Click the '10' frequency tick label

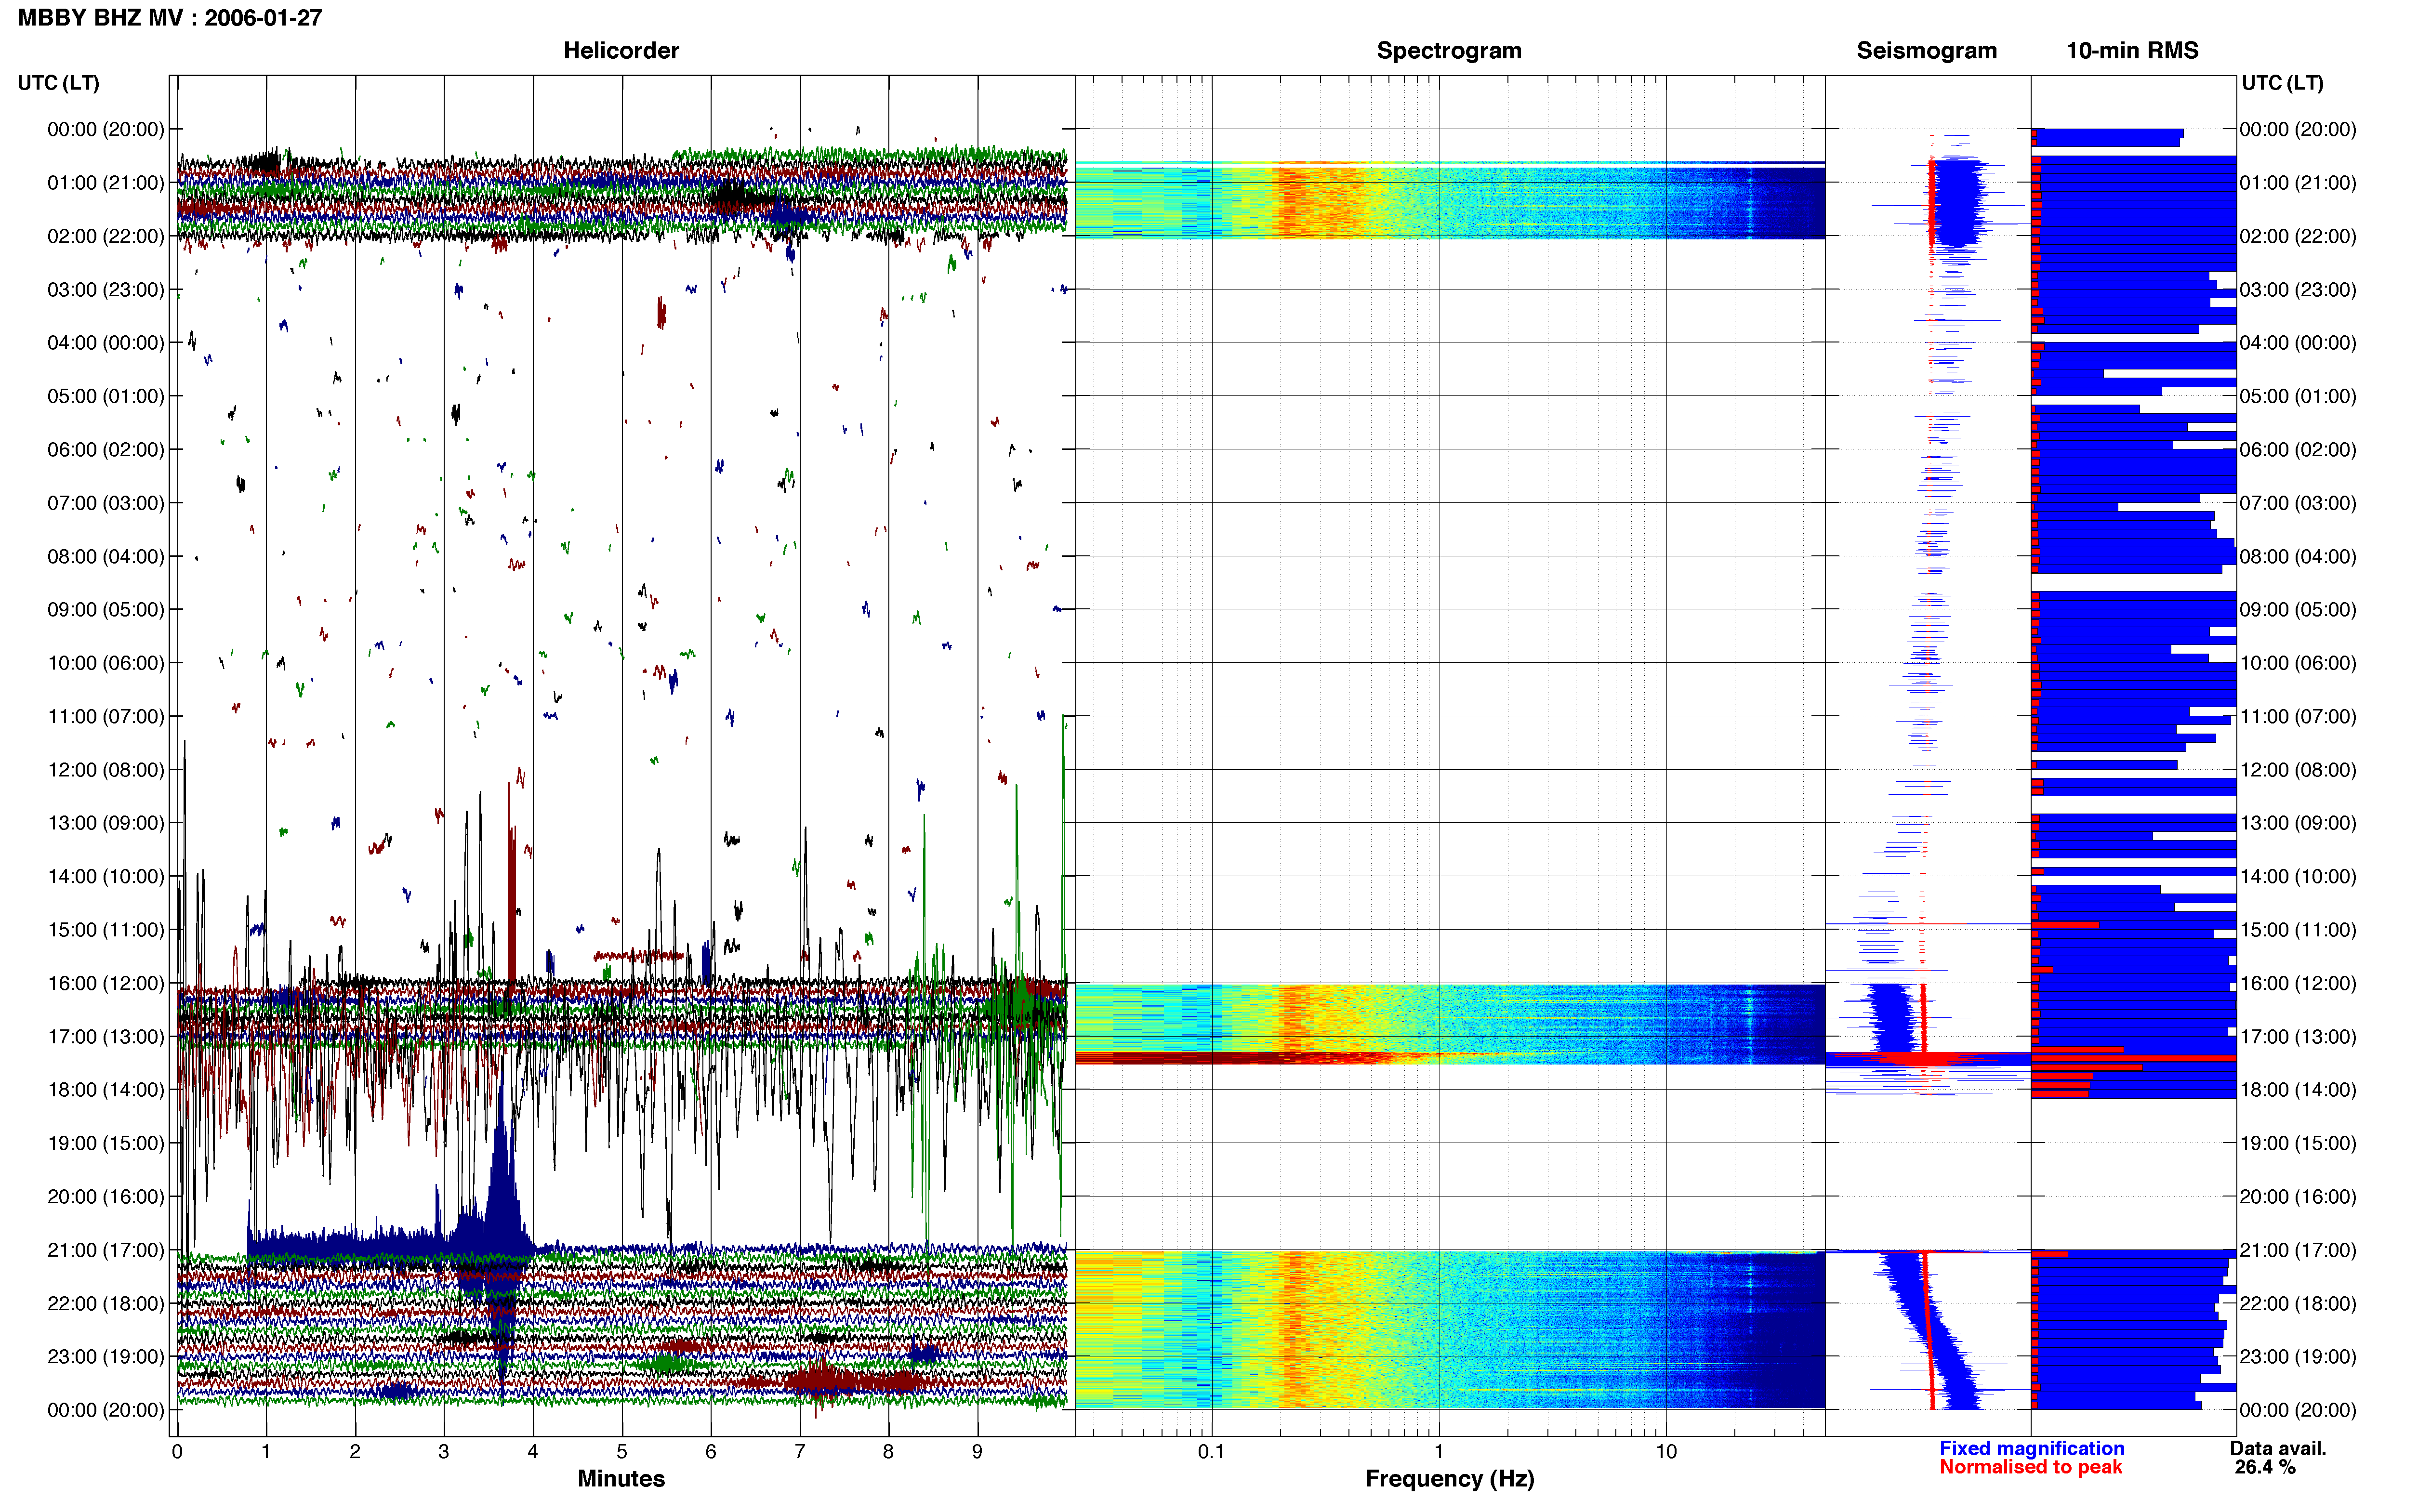(x=1666, y=1451)
